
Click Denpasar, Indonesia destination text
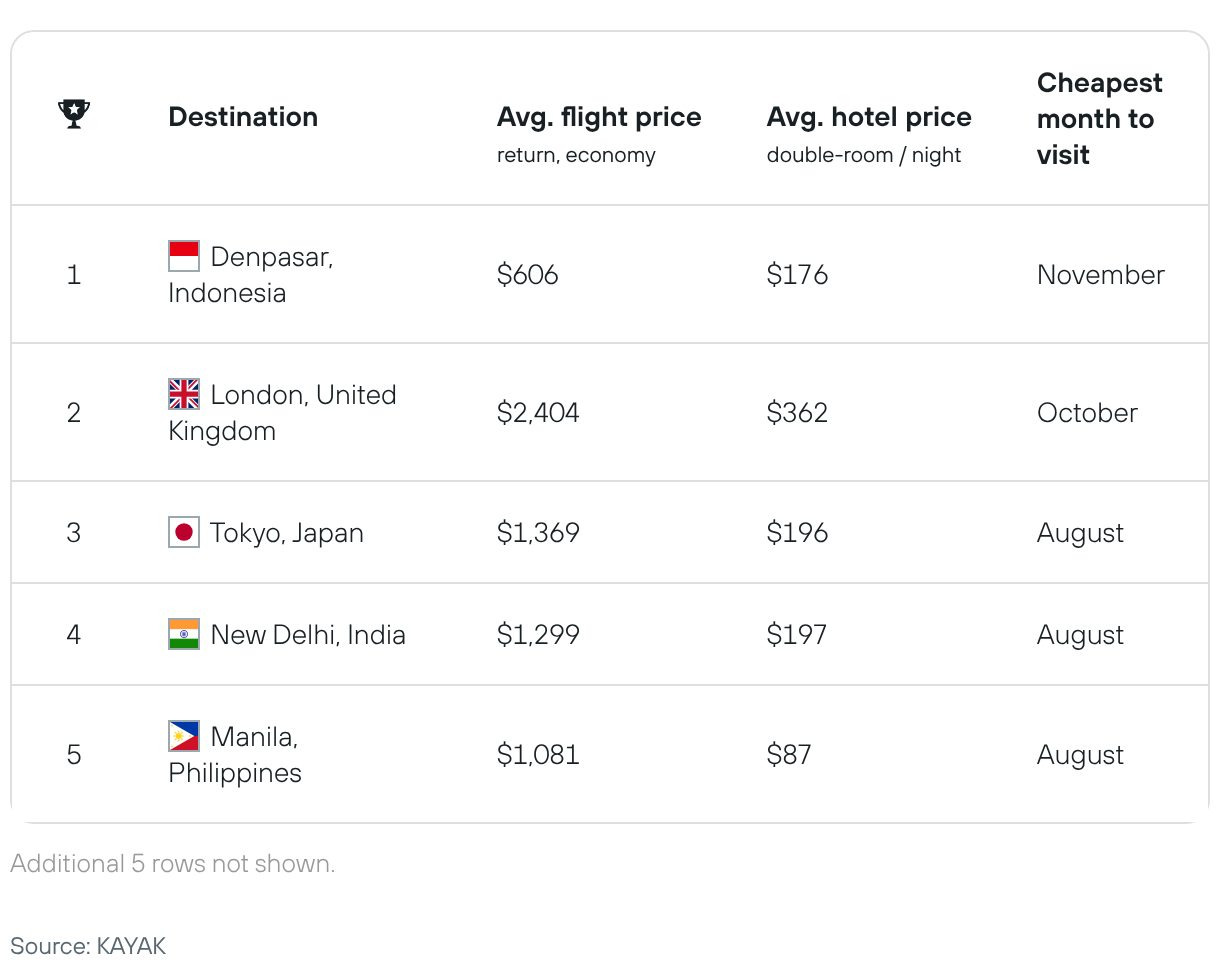pyautogui.click(x=251, y=275)
